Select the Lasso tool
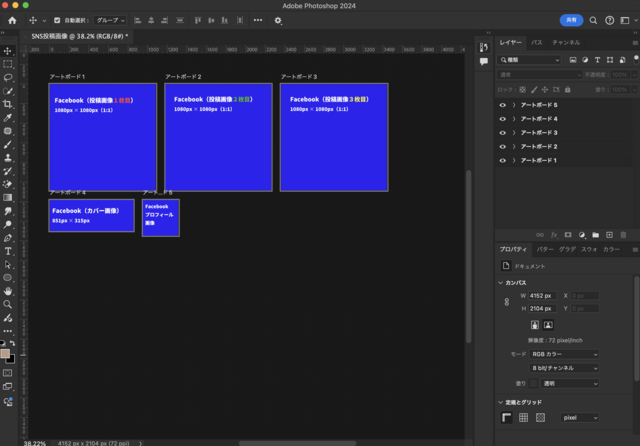 click(7, 78)
